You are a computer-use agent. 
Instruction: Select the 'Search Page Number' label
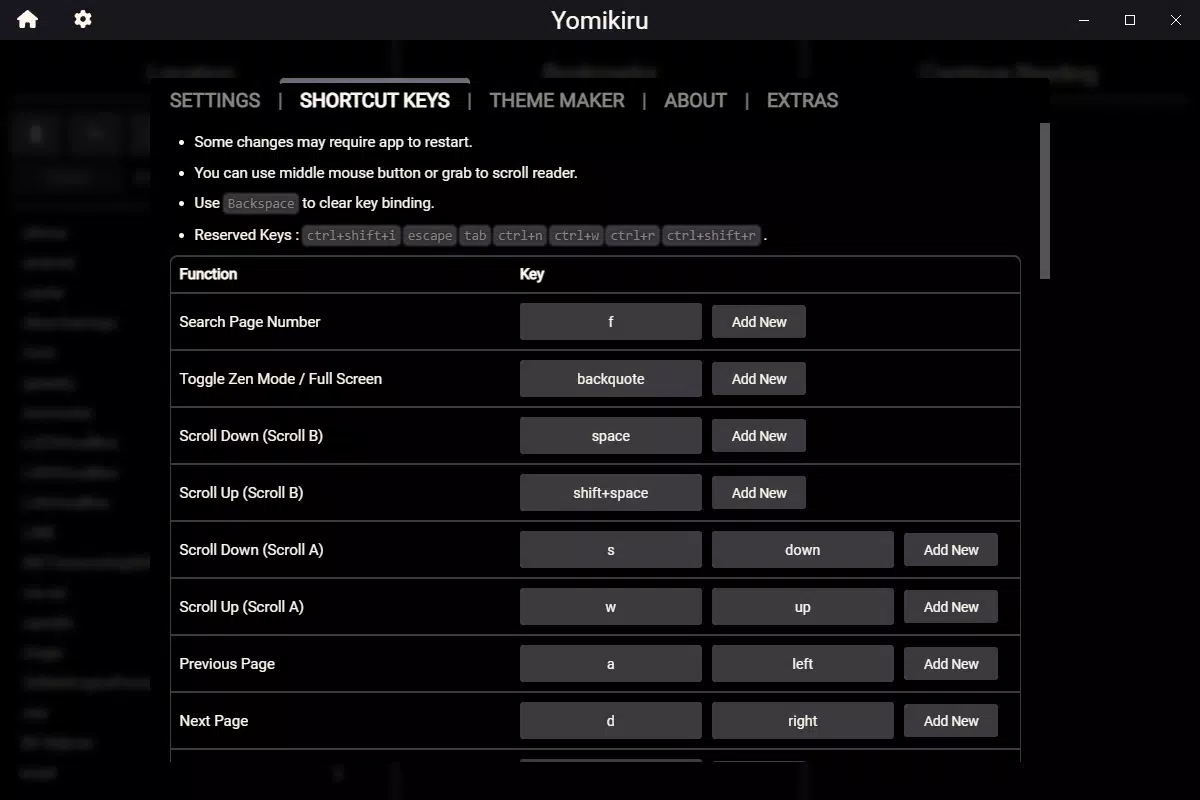250,322
